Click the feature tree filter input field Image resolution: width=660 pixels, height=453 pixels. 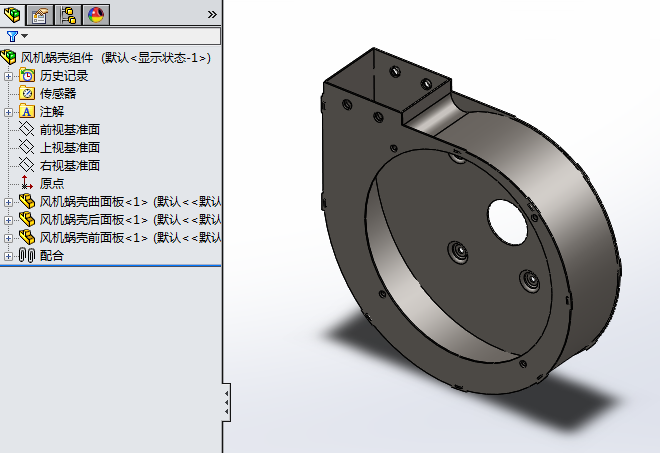pyautogui.click(x=110, y=36)
